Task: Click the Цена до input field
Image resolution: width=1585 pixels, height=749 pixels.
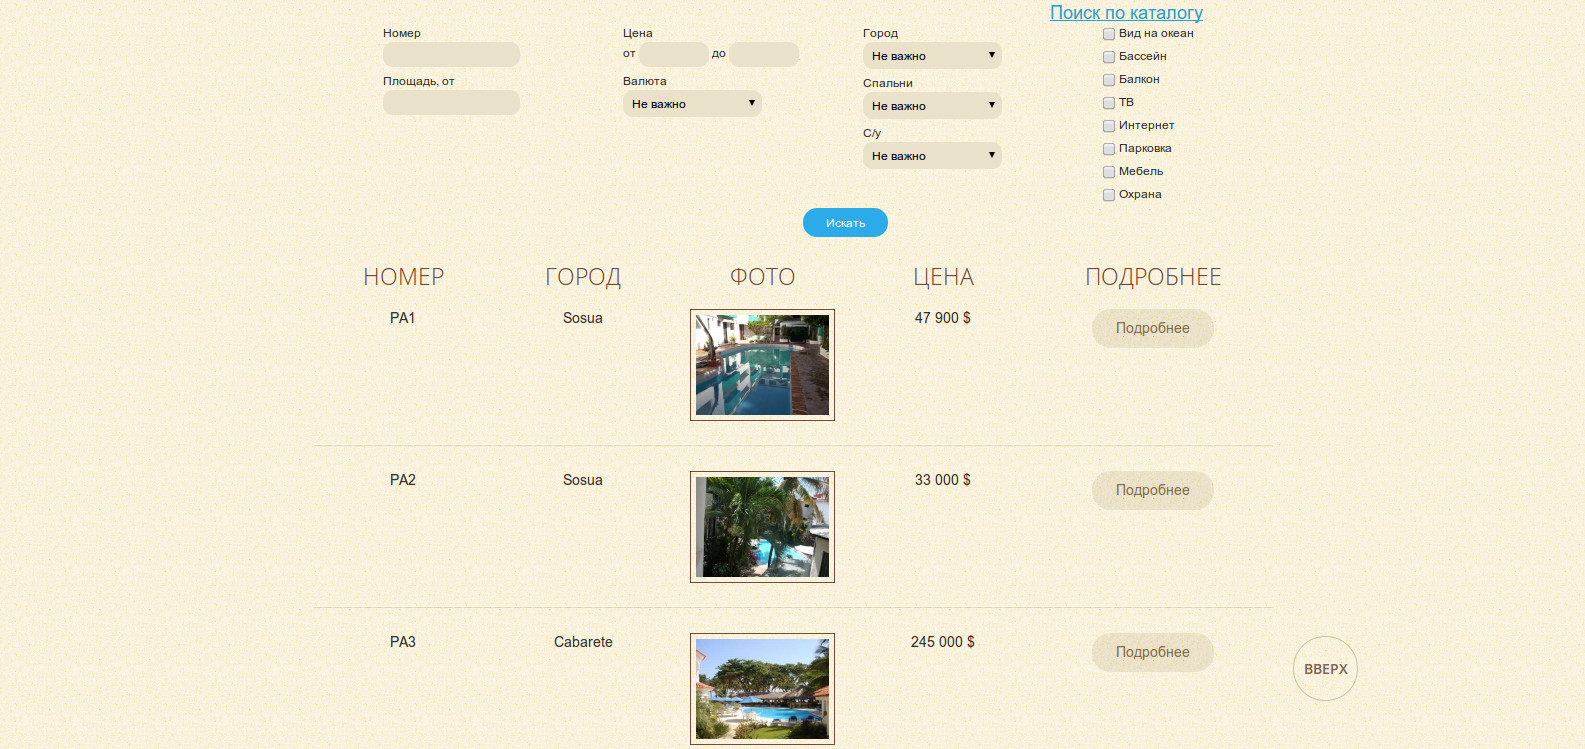Action: [x=764, y=54]
